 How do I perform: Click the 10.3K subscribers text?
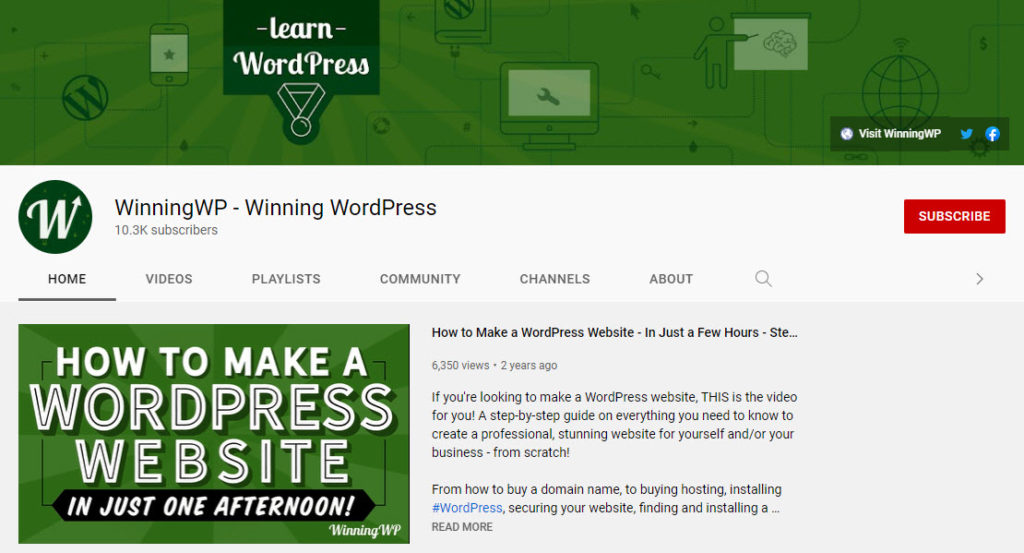166,230
